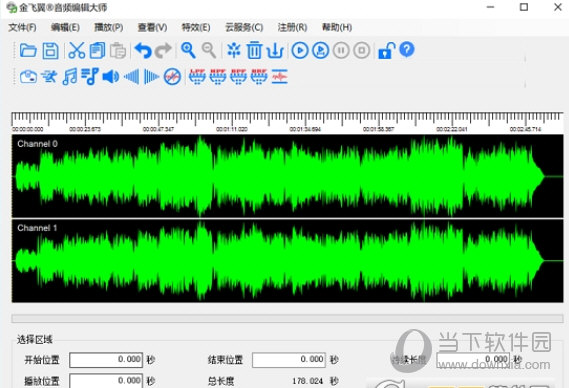Click the Open File folder icon
This screenshot has width=569, height=388.
coord(28,50)
